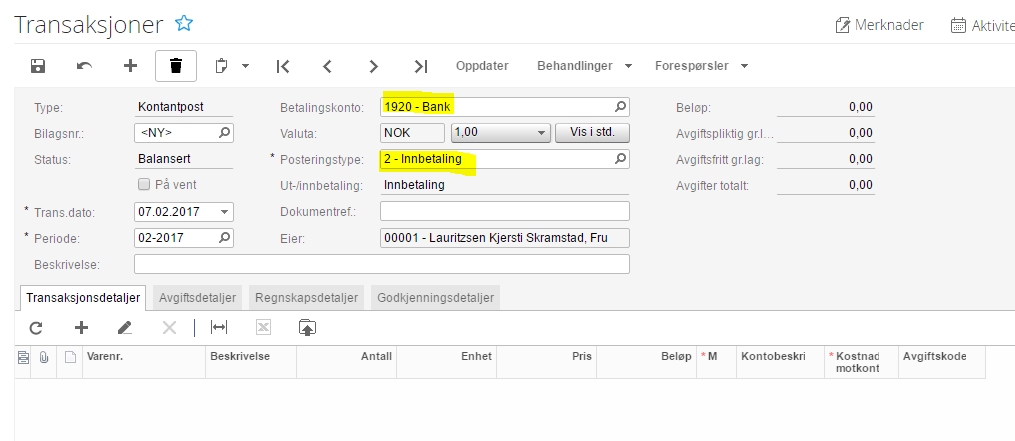
Task: Click the save diskette icon
Action: tap(38, 66)
